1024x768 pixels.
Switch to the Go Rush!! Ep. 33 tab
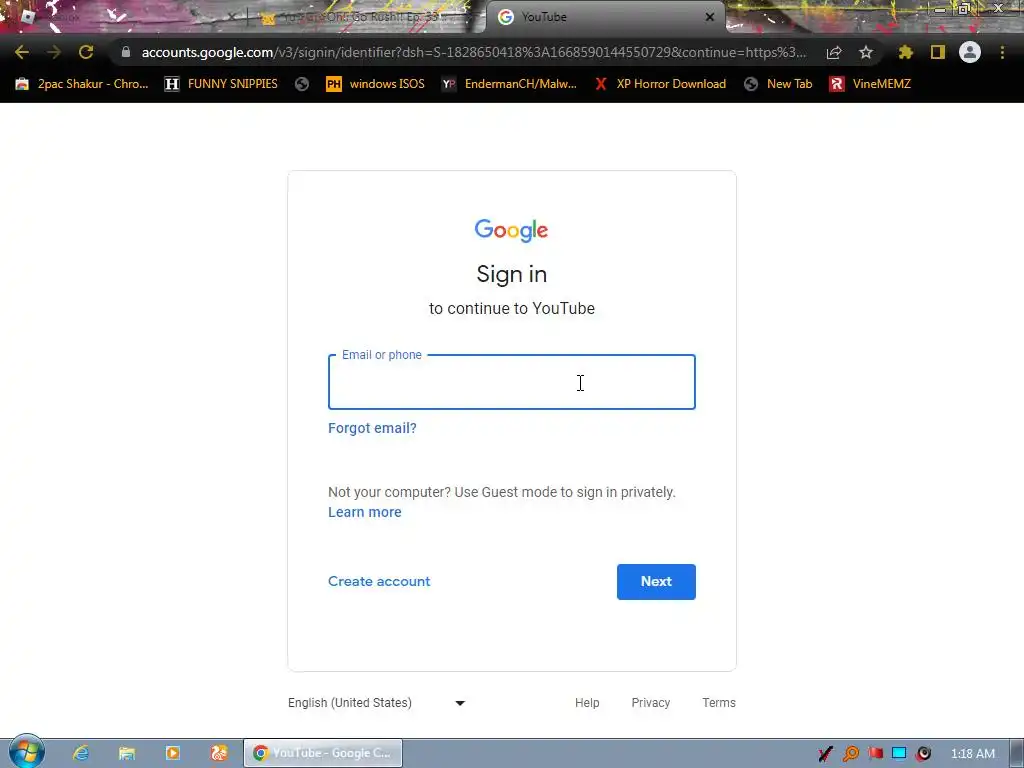[x=362, y=17]
